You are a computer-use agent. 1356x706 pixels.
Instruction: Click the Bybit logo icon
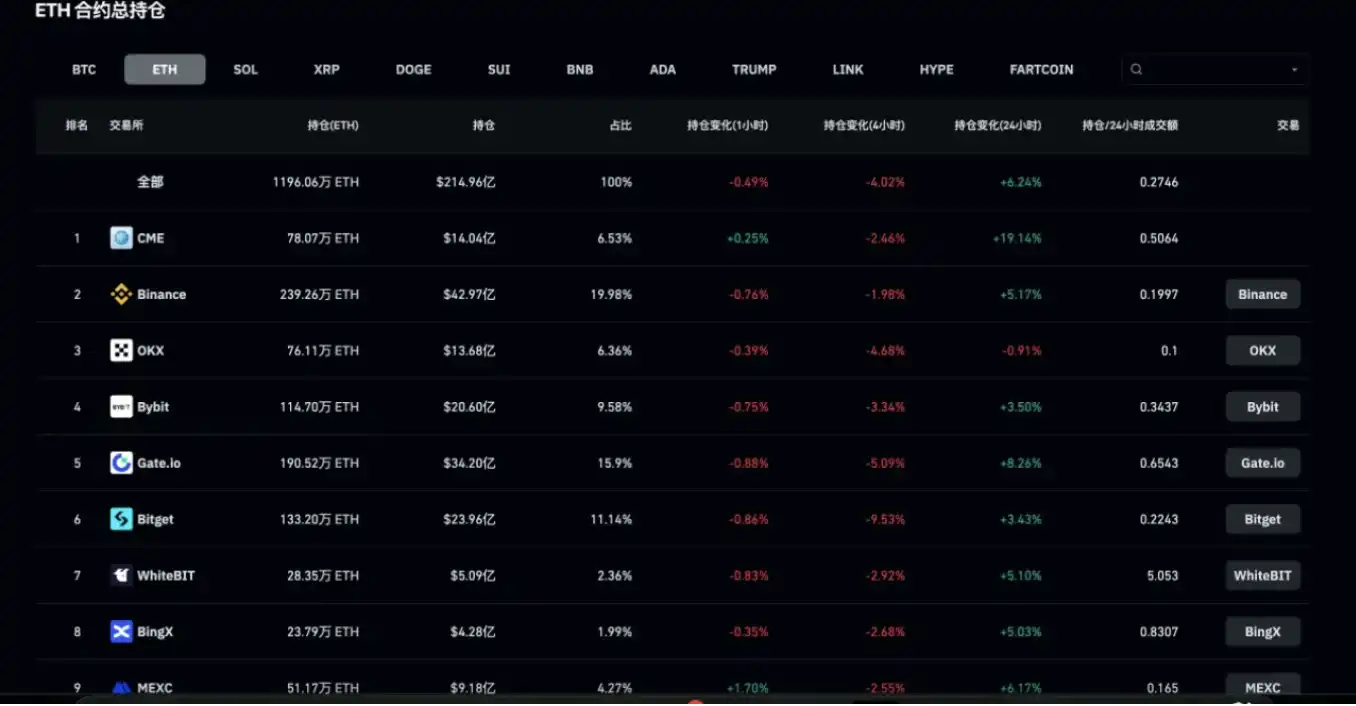click(121, 407)
